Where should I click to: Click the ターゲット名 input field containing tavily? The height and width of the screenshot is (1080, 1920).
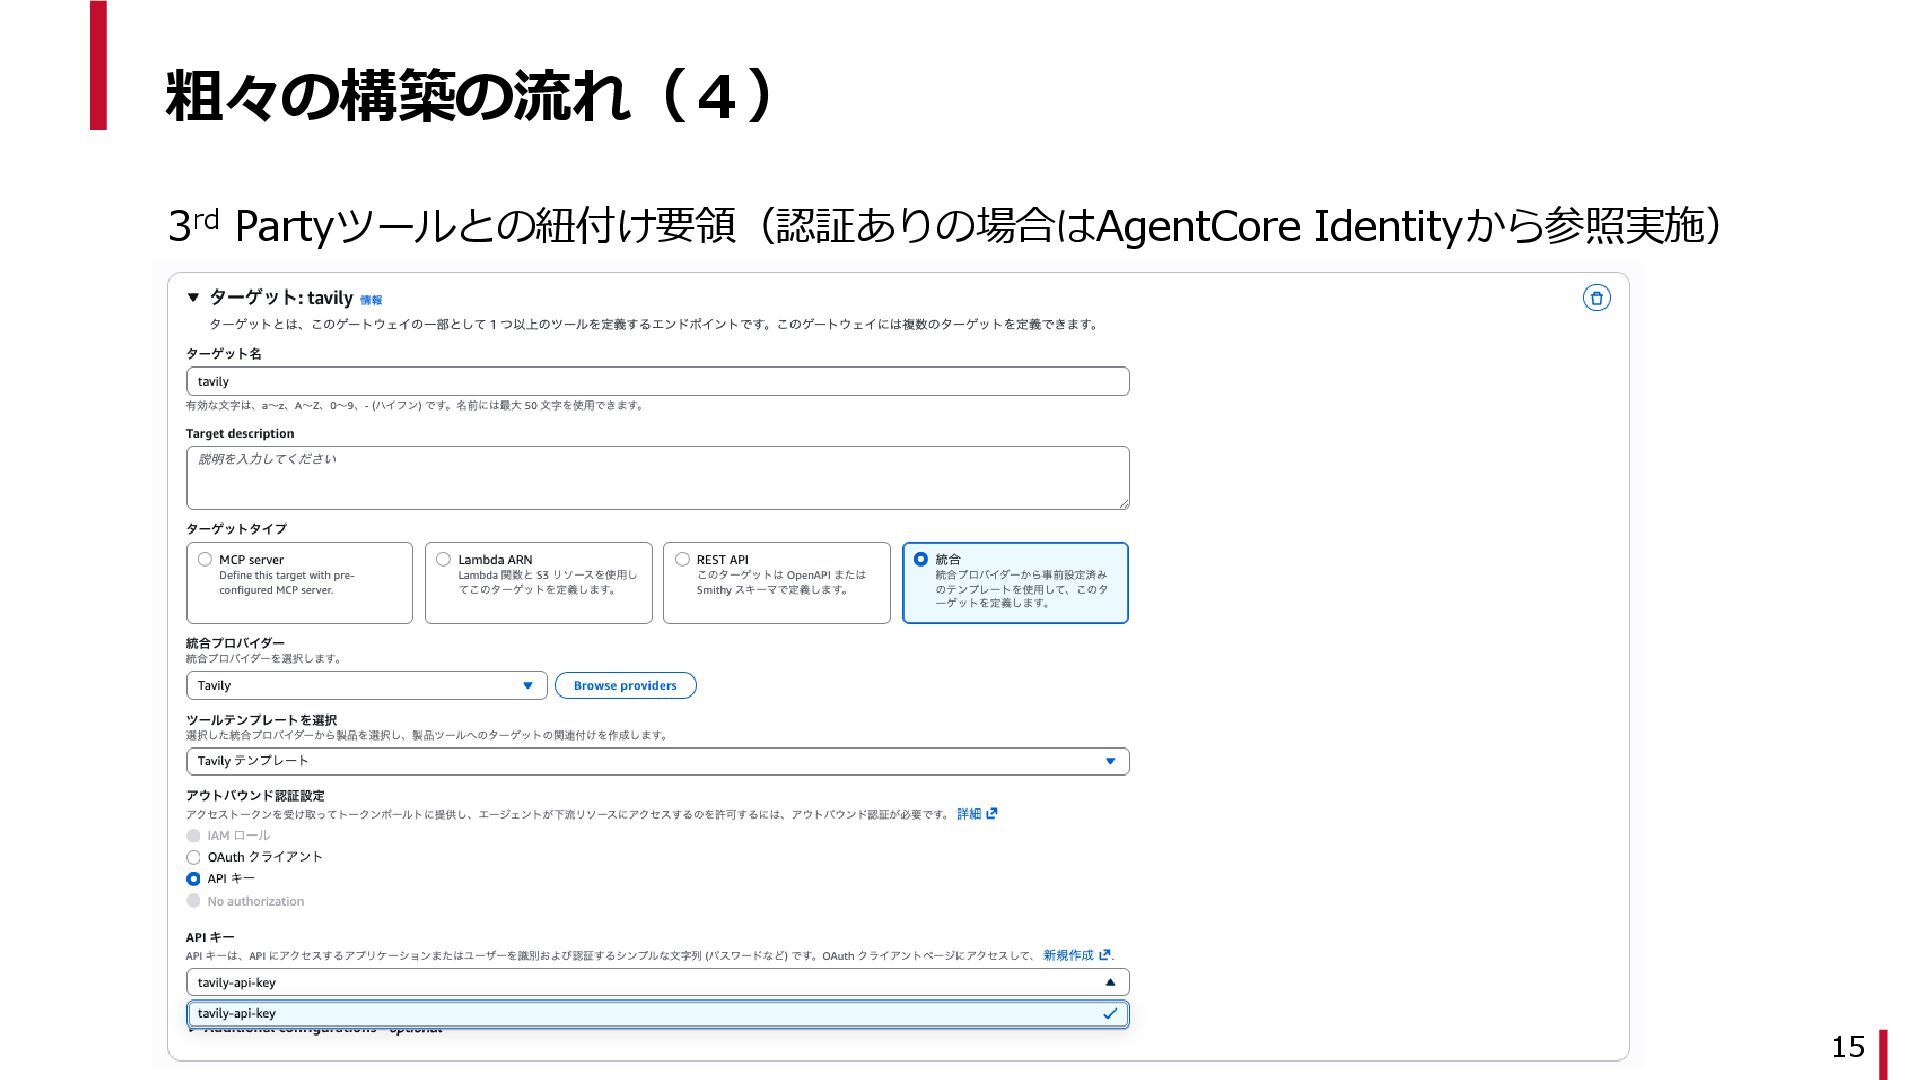click(657, 381)
